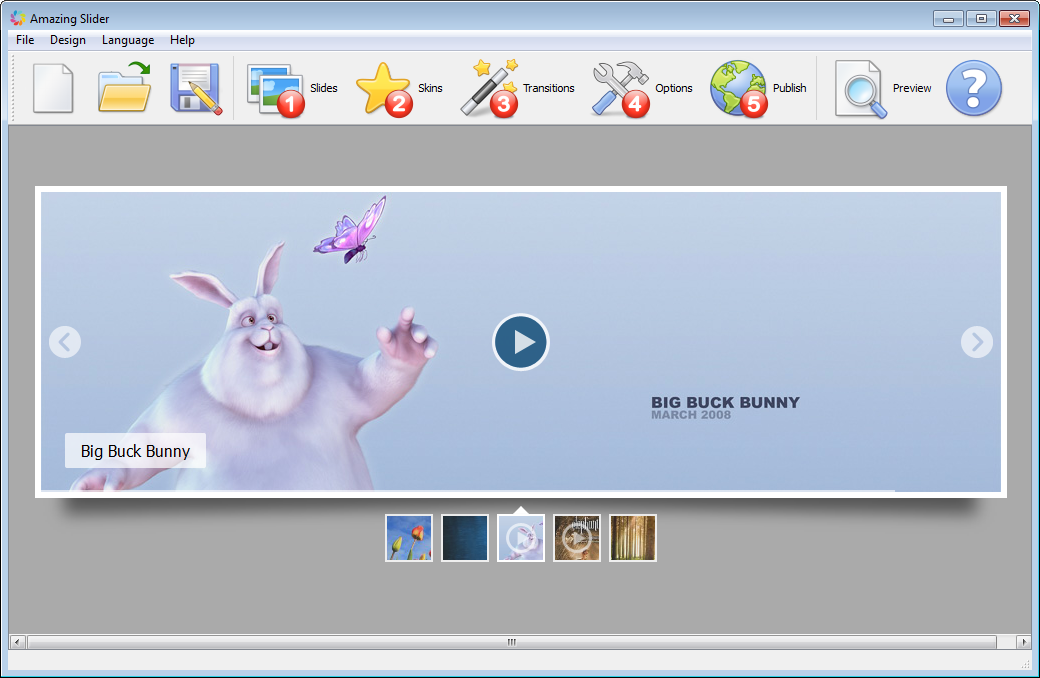Click the Amazing Slider app icon
This screenshot has width=1040, height=678.
[x=18, y=18]
